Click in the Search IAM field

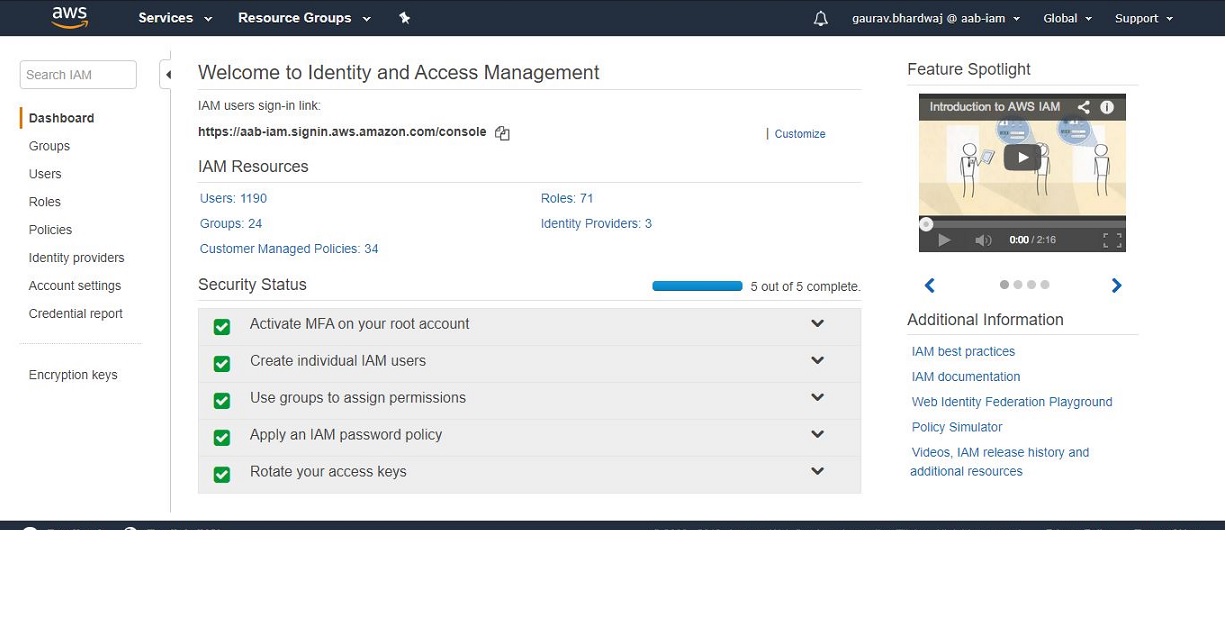pyautogui.click(x=78, y=75)
